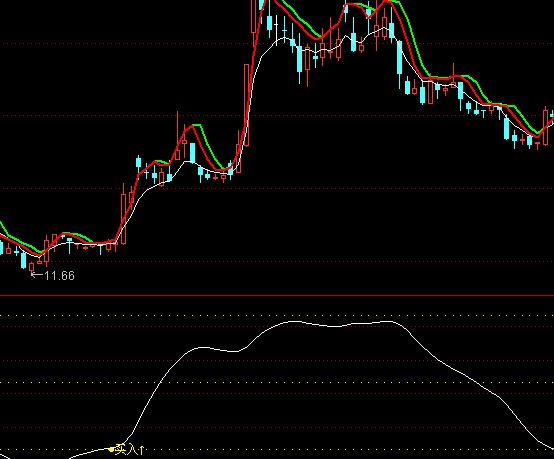Click the bottom yellow dotted line beside the 买入 signal
This screenshot has width=554, height=459.
(x=277, y=450)
